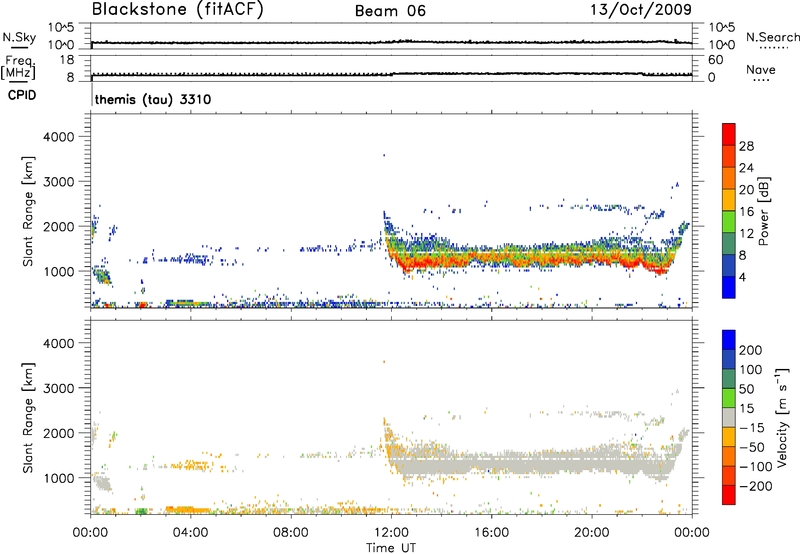The width and height of the screenshot is (800, 554).
Task: Click the 'themis (tau) 3310' text
Action: (x=153, y=99)
